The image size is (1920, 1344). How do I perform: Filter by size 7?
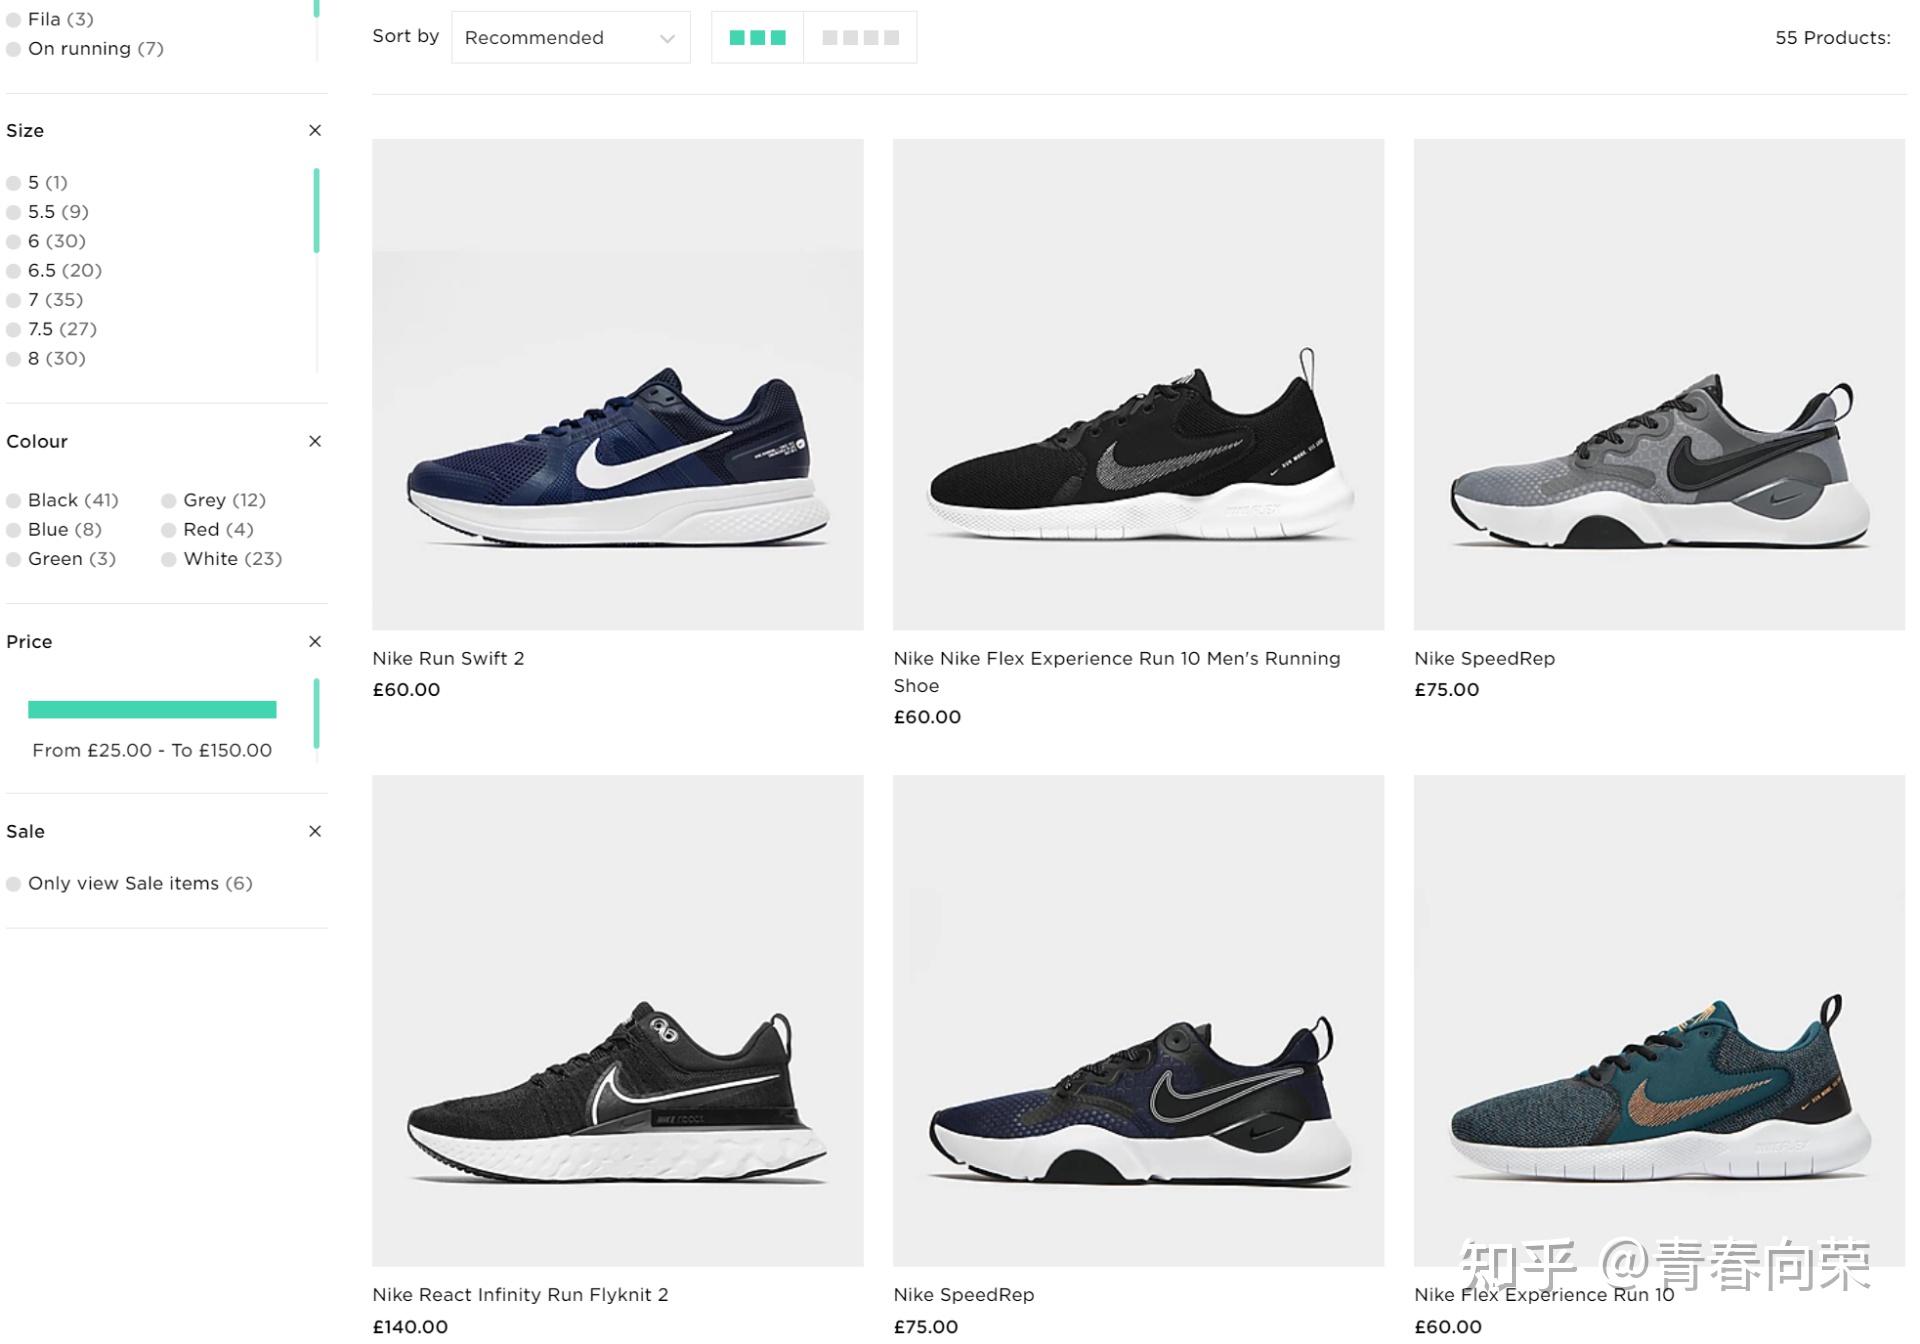(45, 299)
